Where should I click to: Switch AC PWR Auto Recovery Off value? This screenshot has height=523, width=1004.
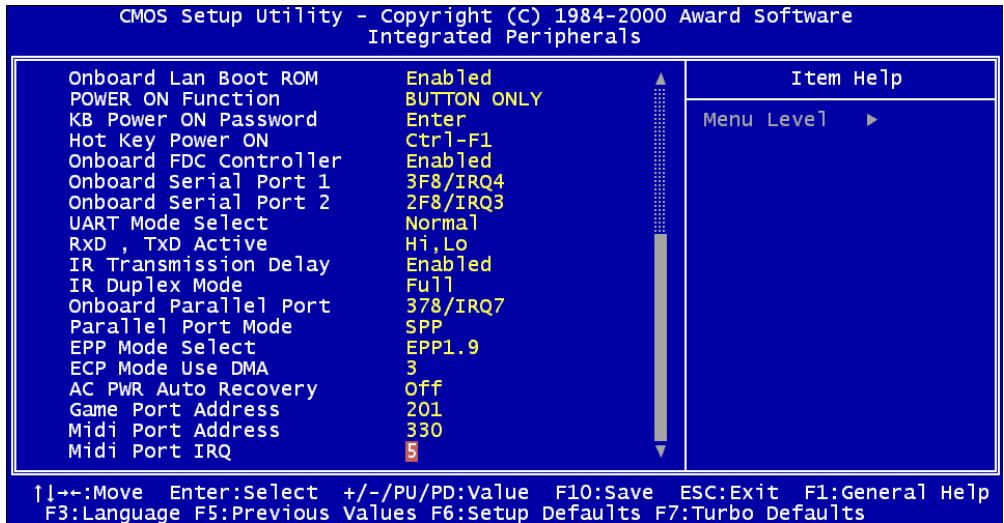click(424, 388)
